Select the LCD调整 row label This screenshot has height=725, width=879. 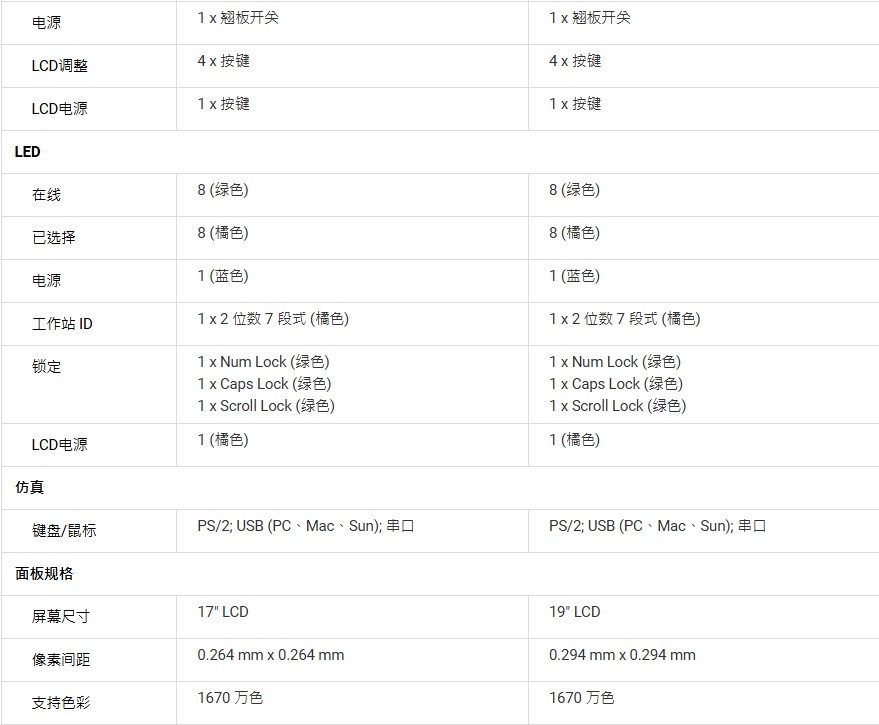click(59, 66)
